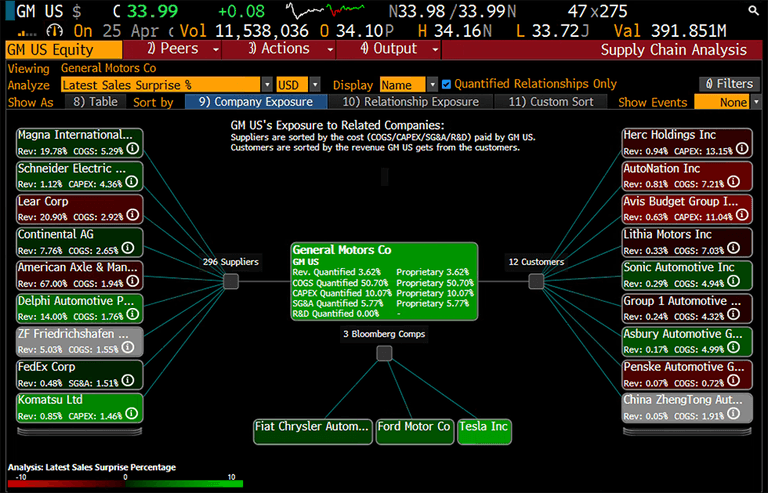Click the 296 Suppliers hub node

pos(231,282)
